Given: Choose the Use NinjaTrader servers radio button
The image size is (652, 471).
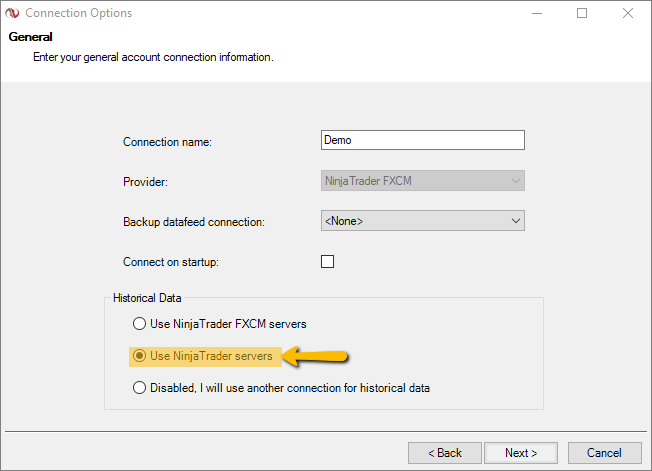Looking at the screenshot, I should click(x=139, y=356).
